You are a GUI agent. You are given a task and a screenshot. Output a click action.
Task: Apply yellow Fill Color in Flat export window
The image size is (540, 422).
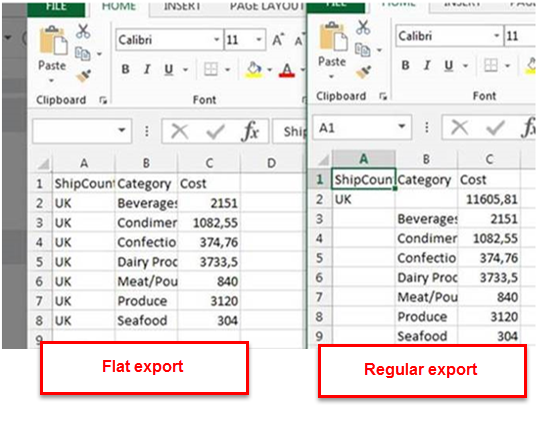pyautogui.click(x=254, y=69)
